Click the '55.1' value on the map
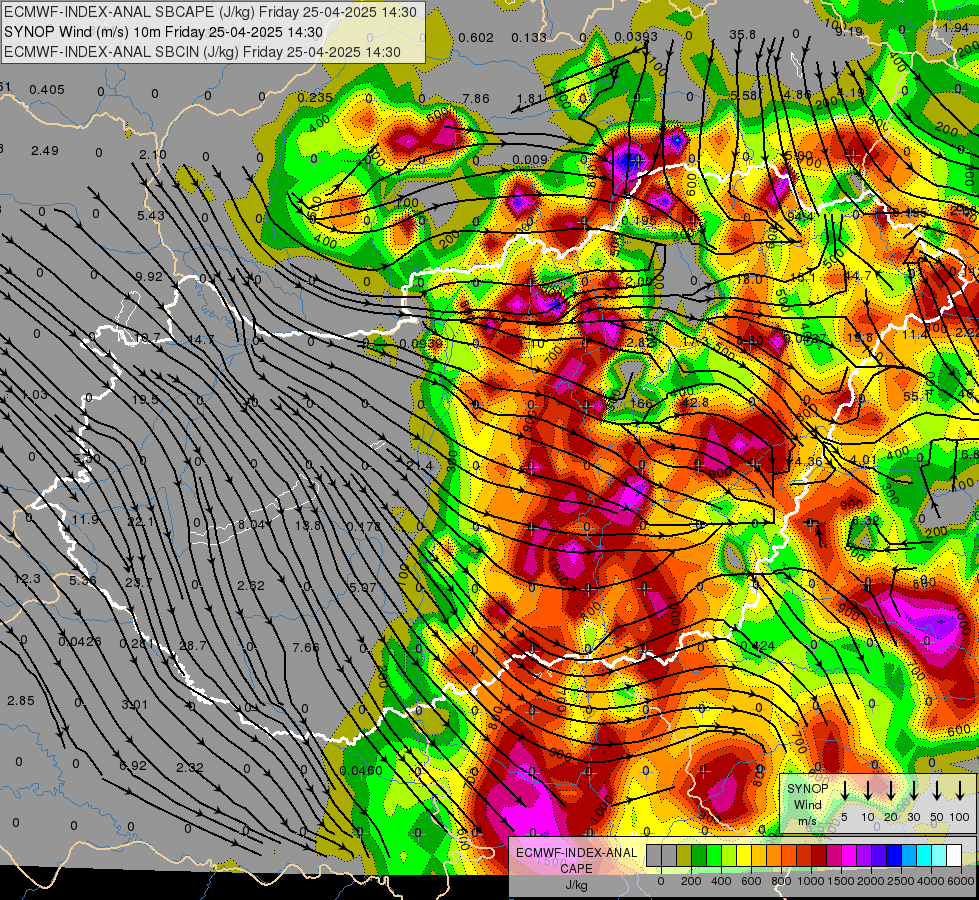Image resolution: width=979 pixels, height=900 pixels. [x=917, y=397]
